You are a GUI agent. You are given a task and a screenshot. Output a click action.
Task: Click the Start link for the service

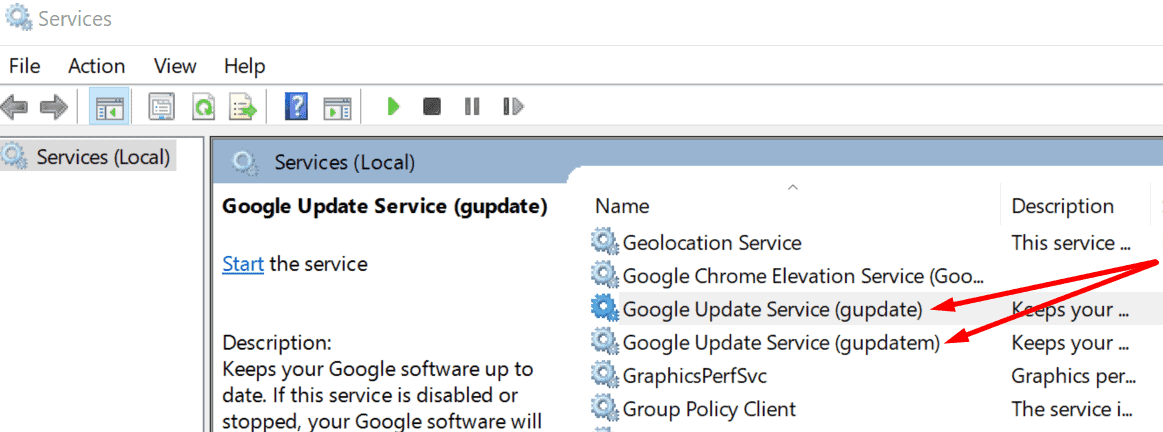[242, 264]
